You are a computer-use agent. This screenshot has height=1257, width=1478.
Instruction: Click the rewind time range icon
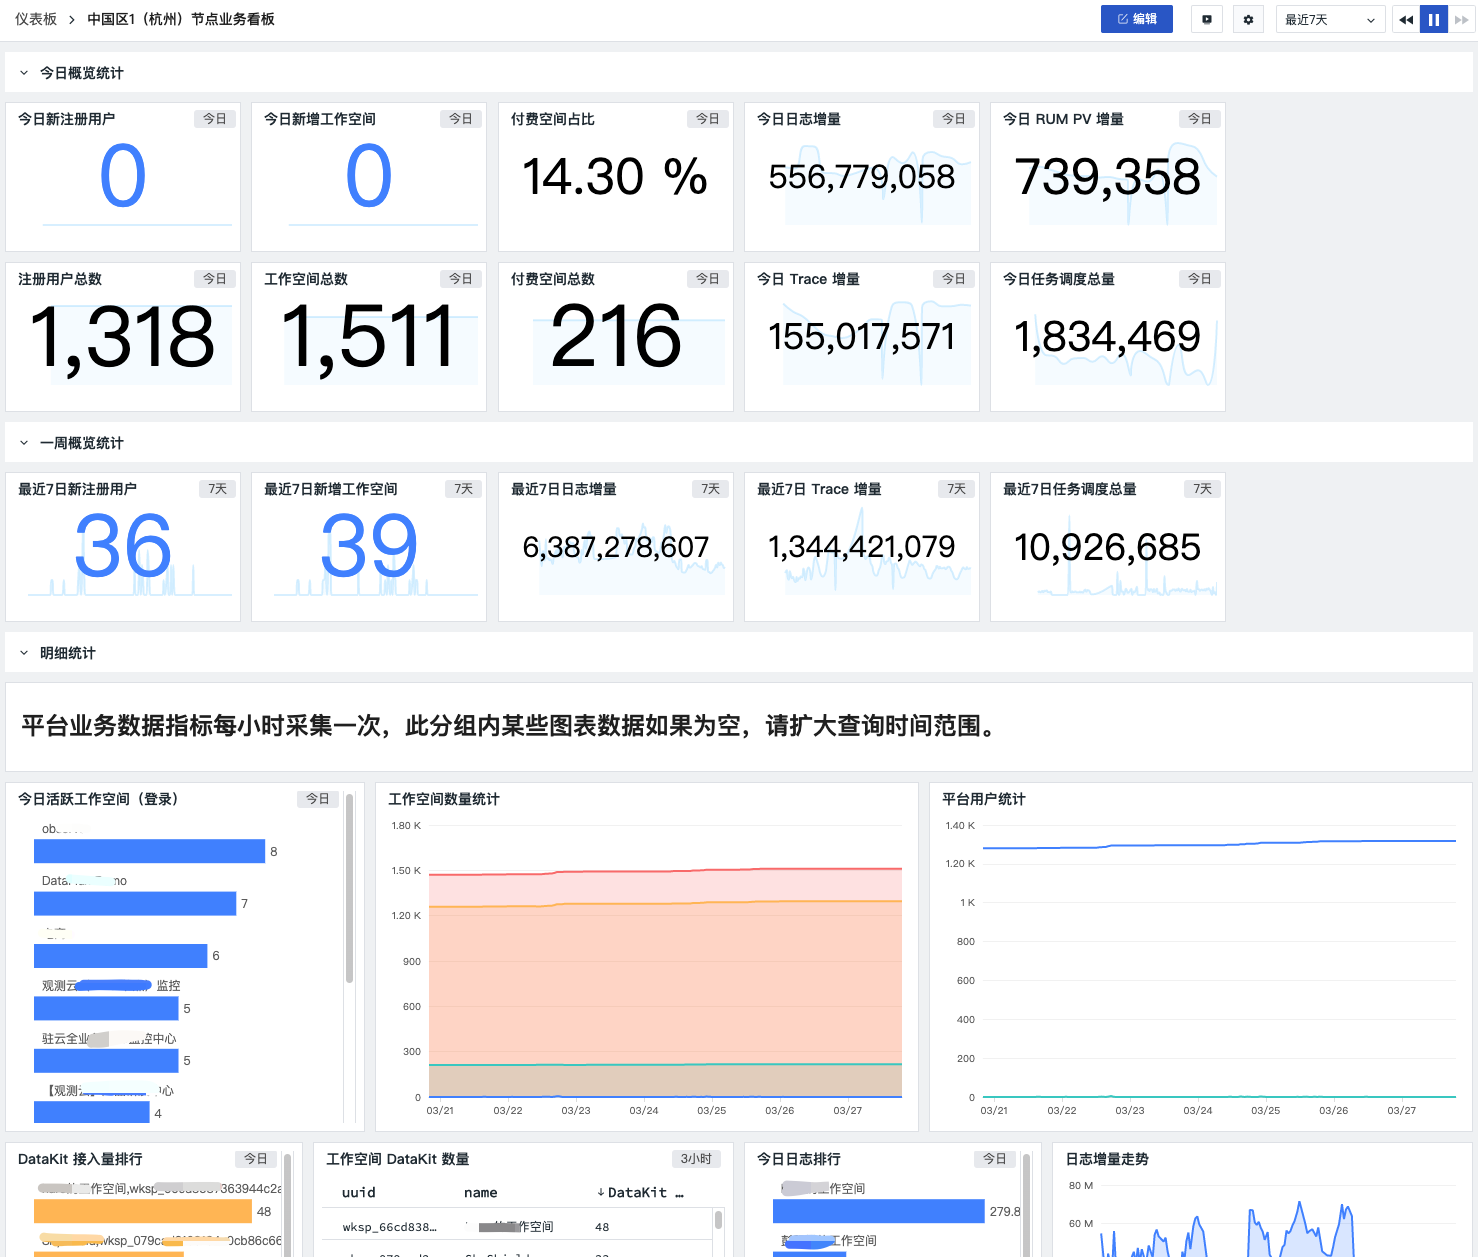1406,19
